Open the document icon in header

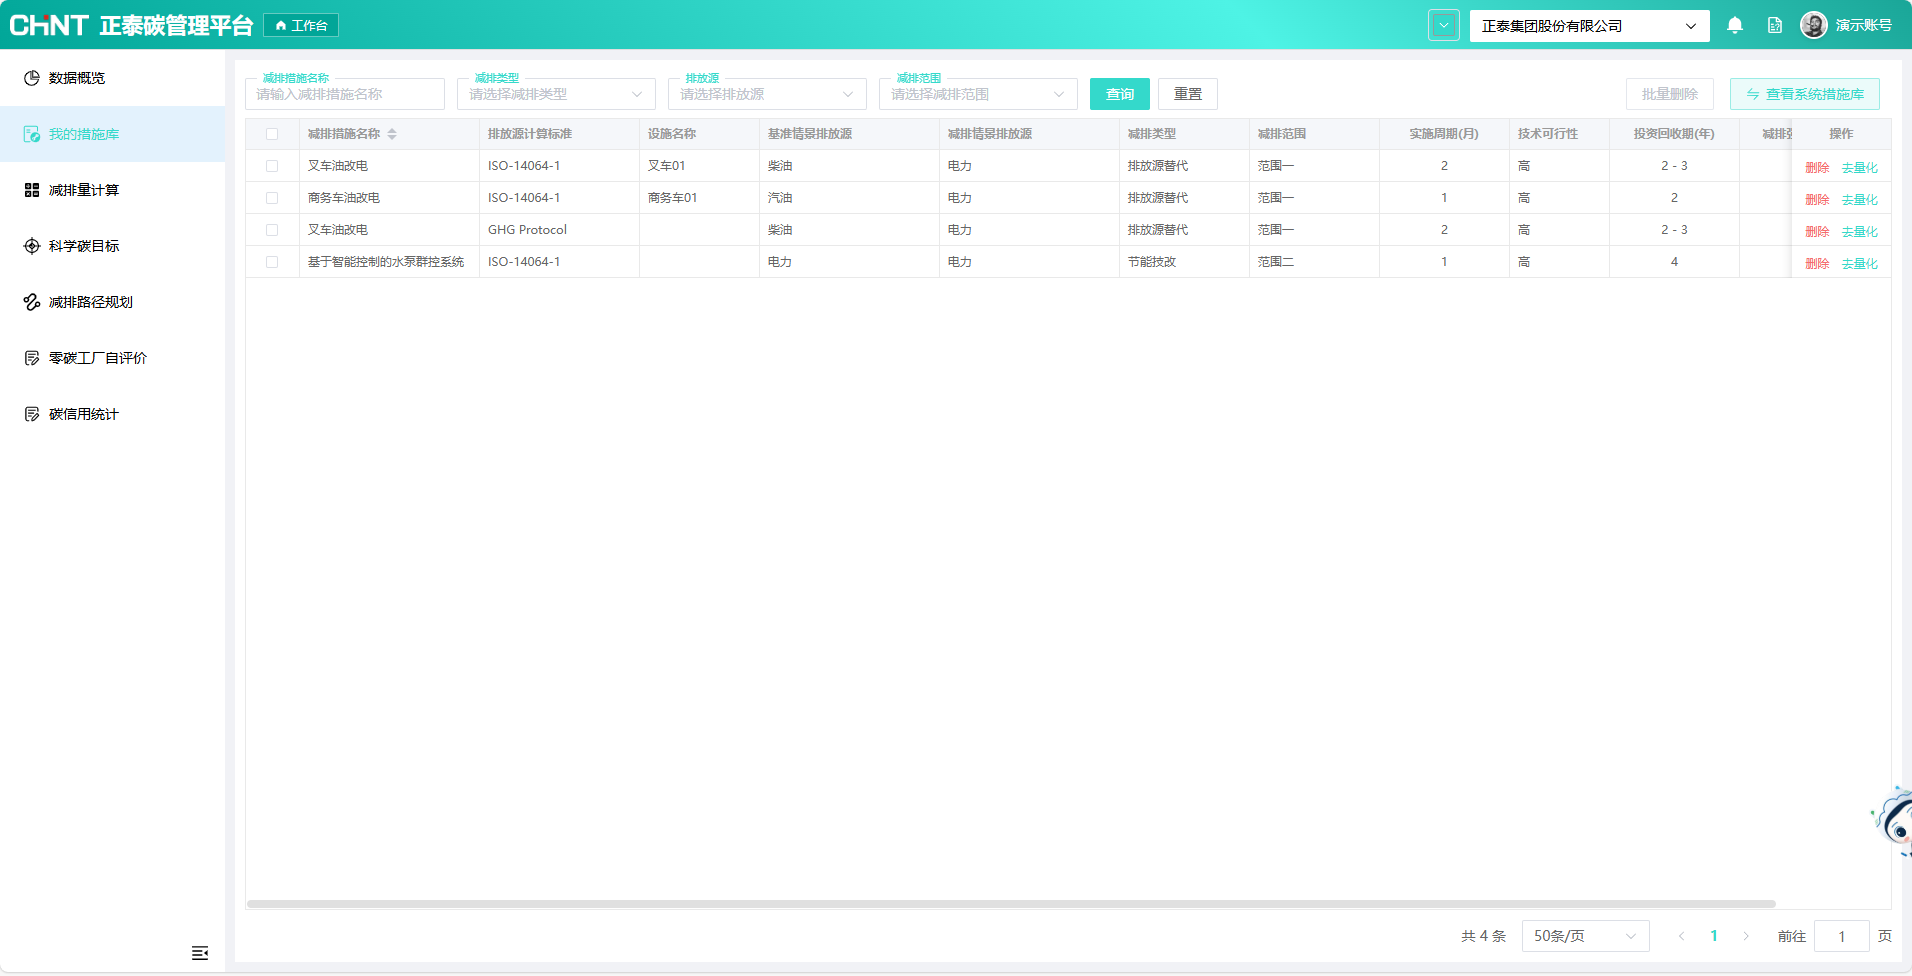click(1775, 26)
